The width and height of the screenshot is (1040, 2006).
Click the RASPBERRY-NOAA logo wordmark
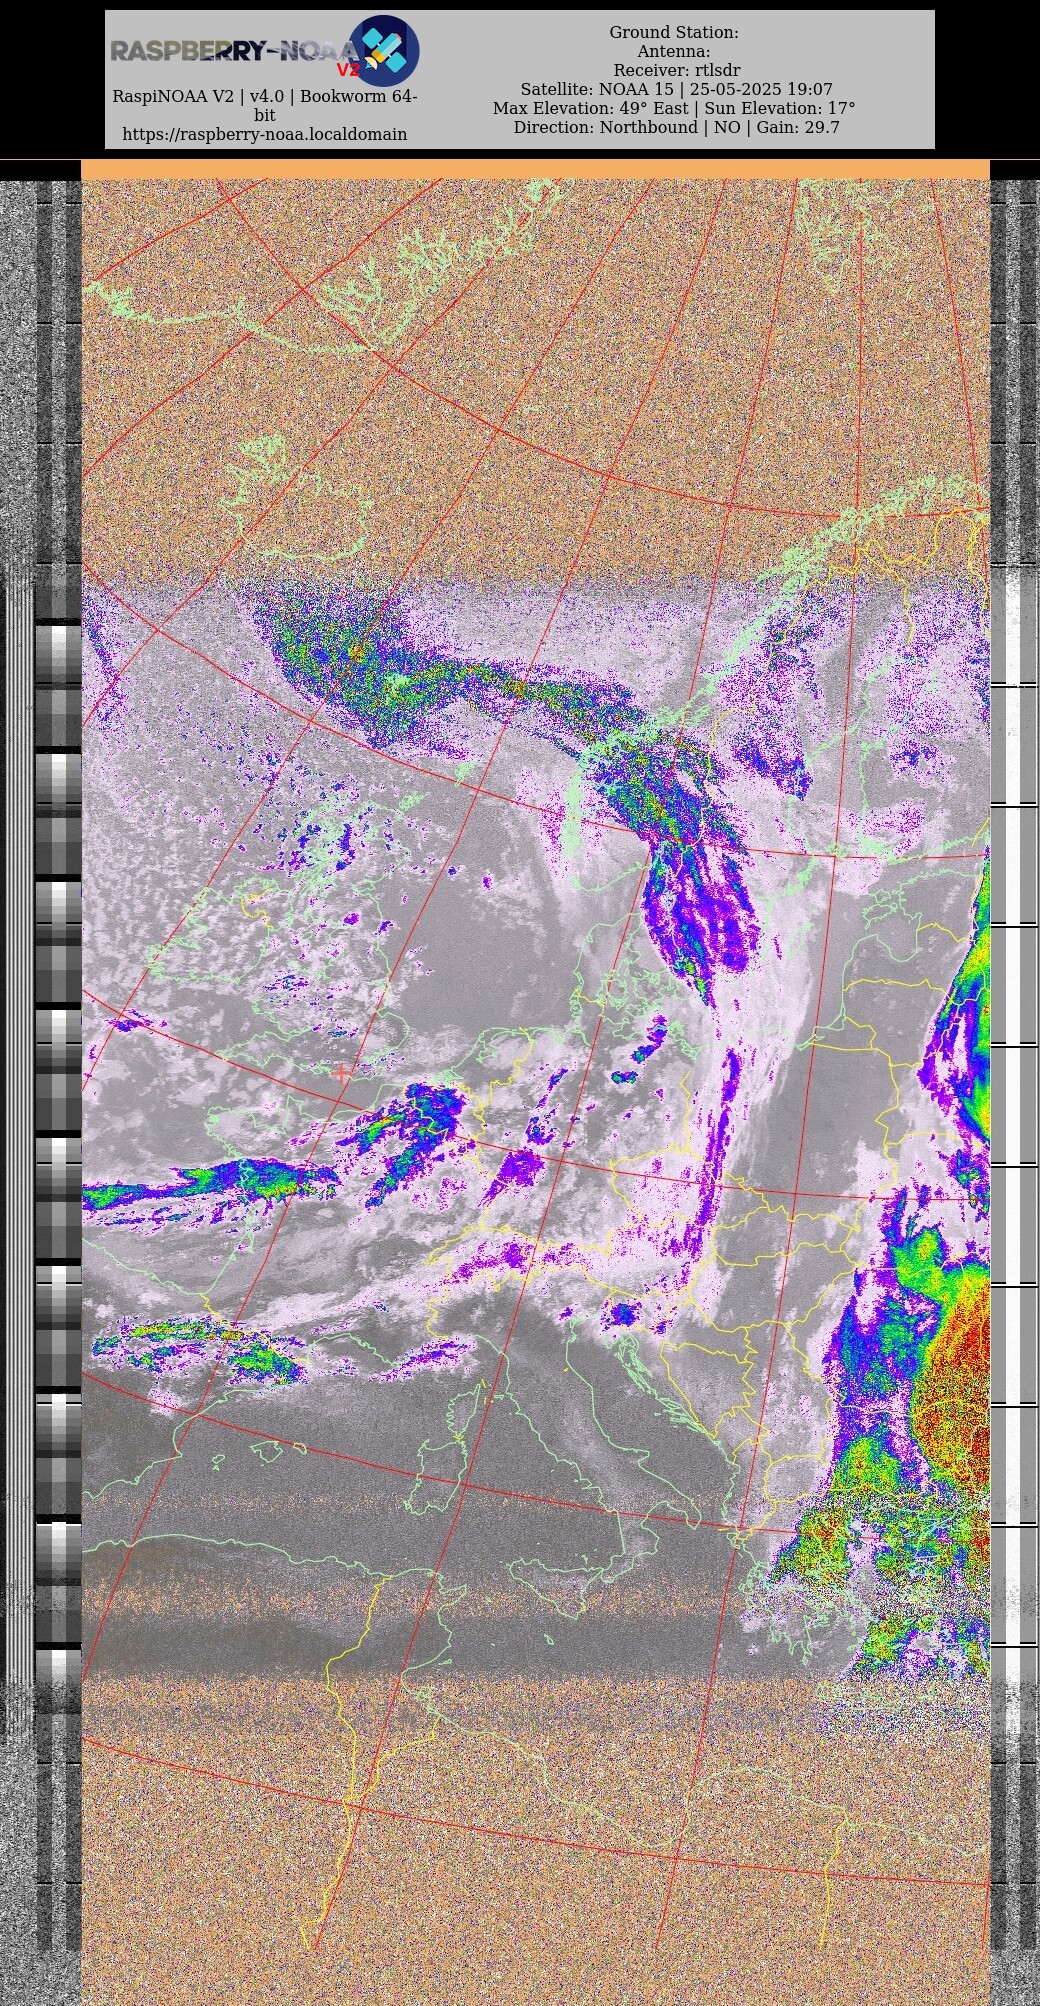[x=233, y=52]
